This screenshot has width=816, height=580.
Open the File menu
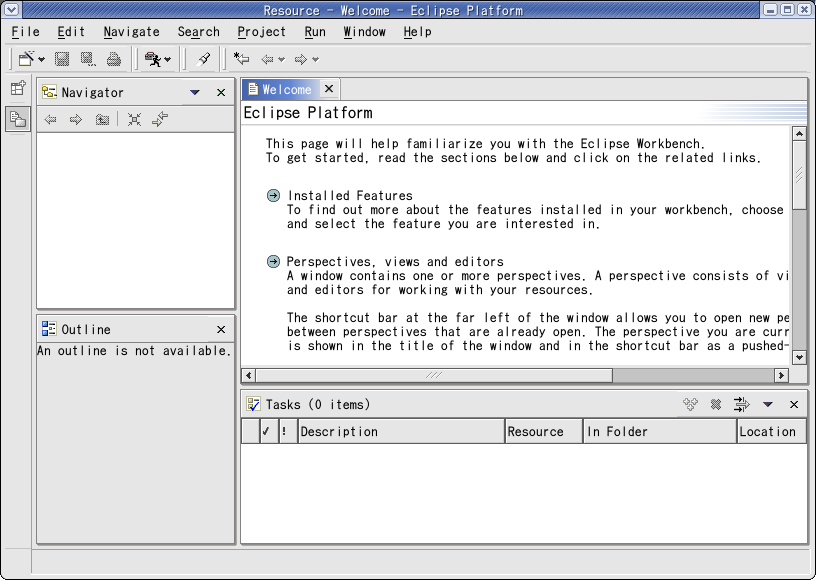(26, 32)
